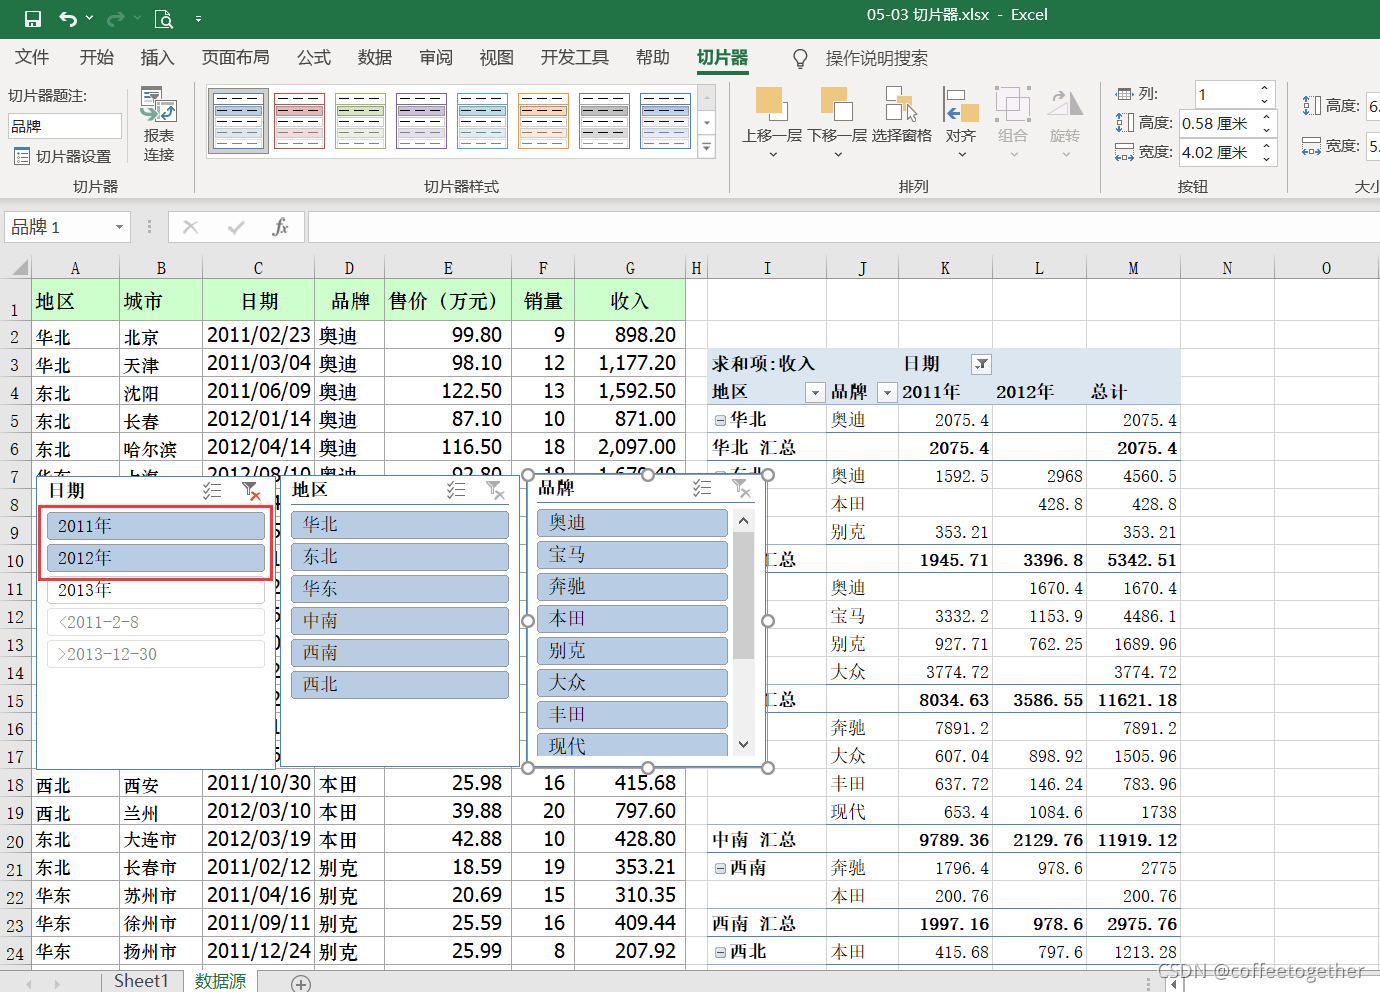Open the 帮助 ribbon tab
The width and height of the screenshot is (1380, 992).
coord(653,58)
